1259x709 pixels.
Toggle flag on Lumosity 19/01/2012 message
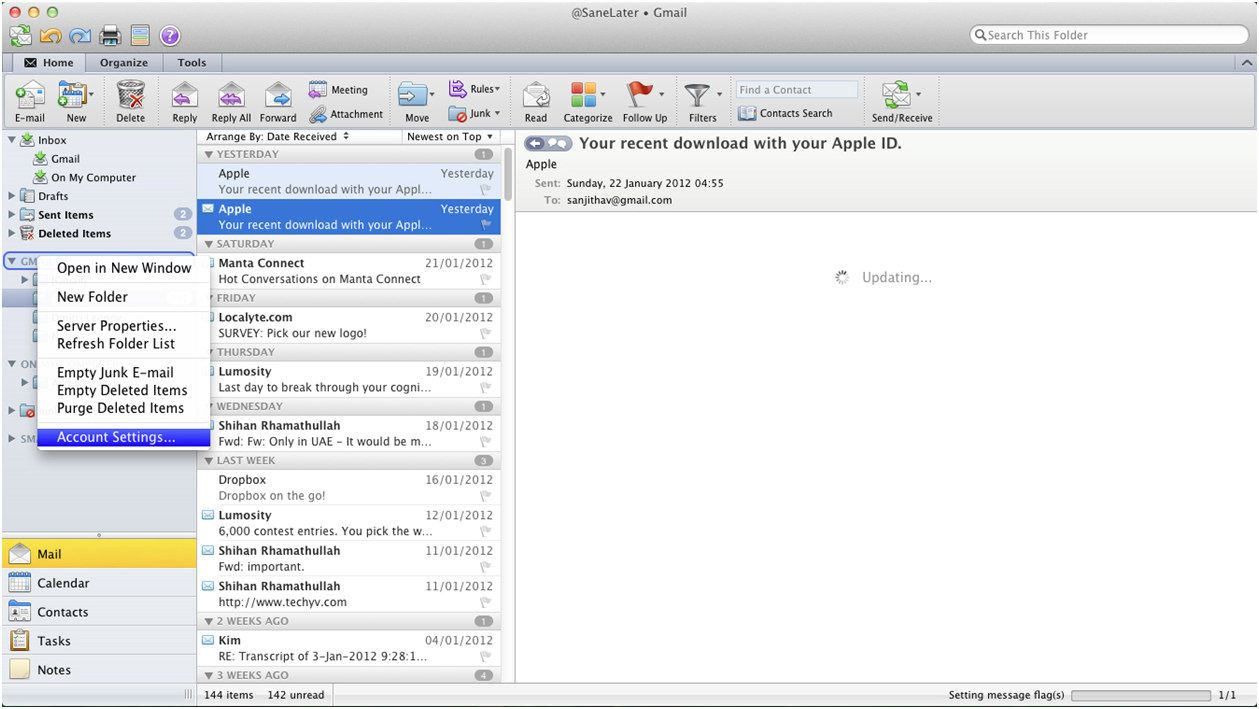click(485, 388)
